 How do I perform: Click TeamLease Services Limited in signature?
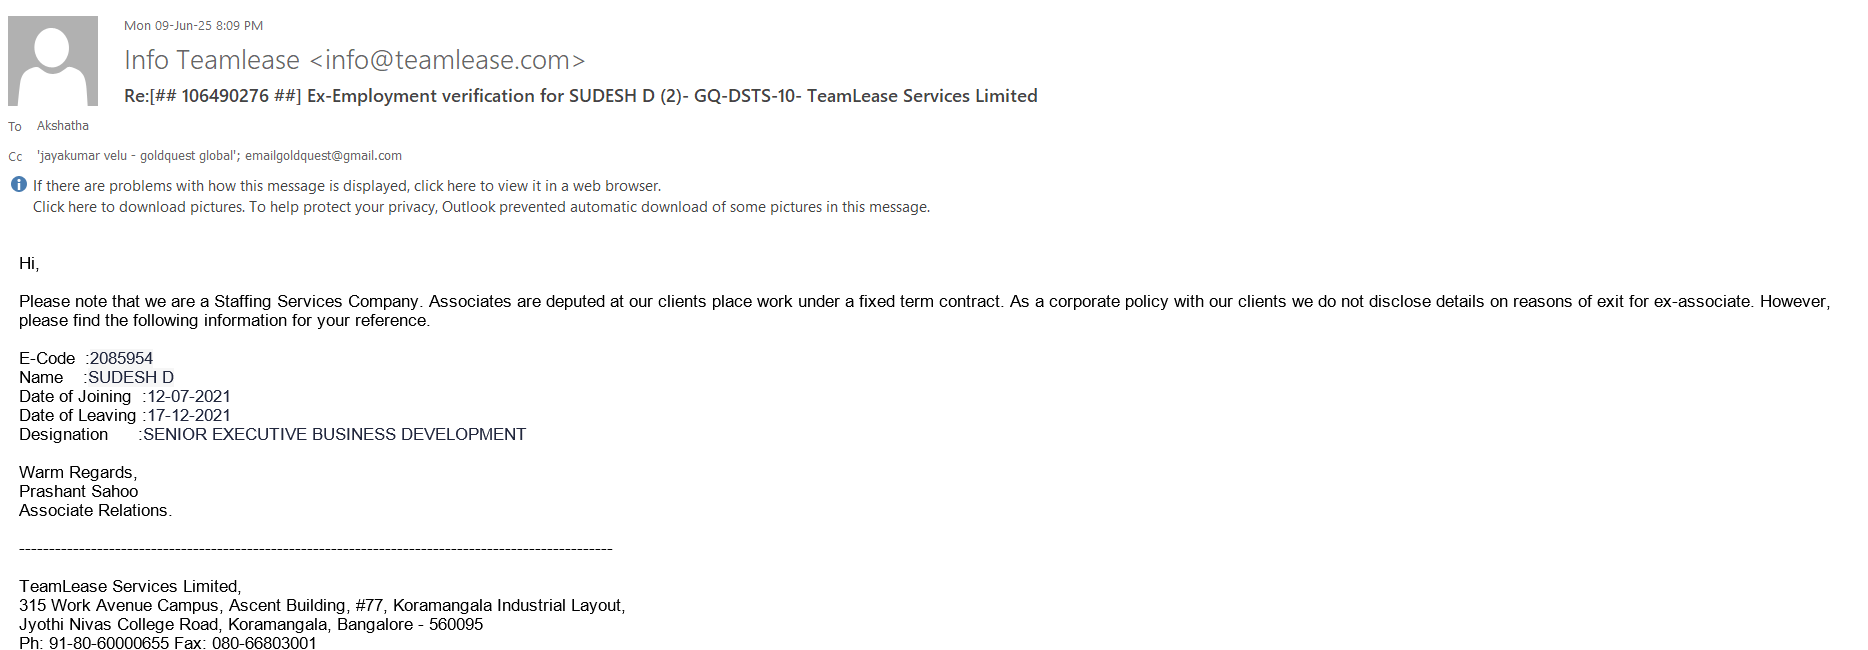[129, 586]
